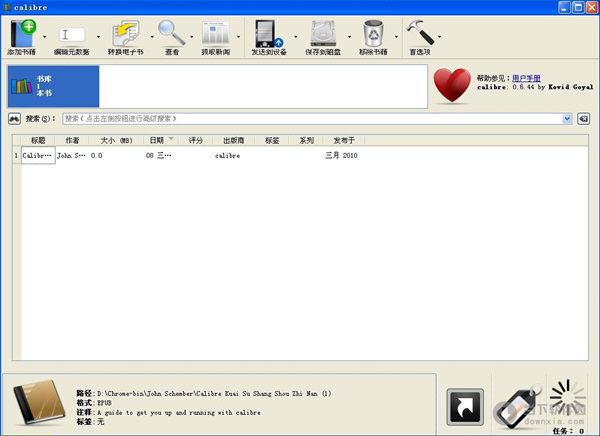
Task: Open the View (查看) magnifier icon
Action: point(172,33)
